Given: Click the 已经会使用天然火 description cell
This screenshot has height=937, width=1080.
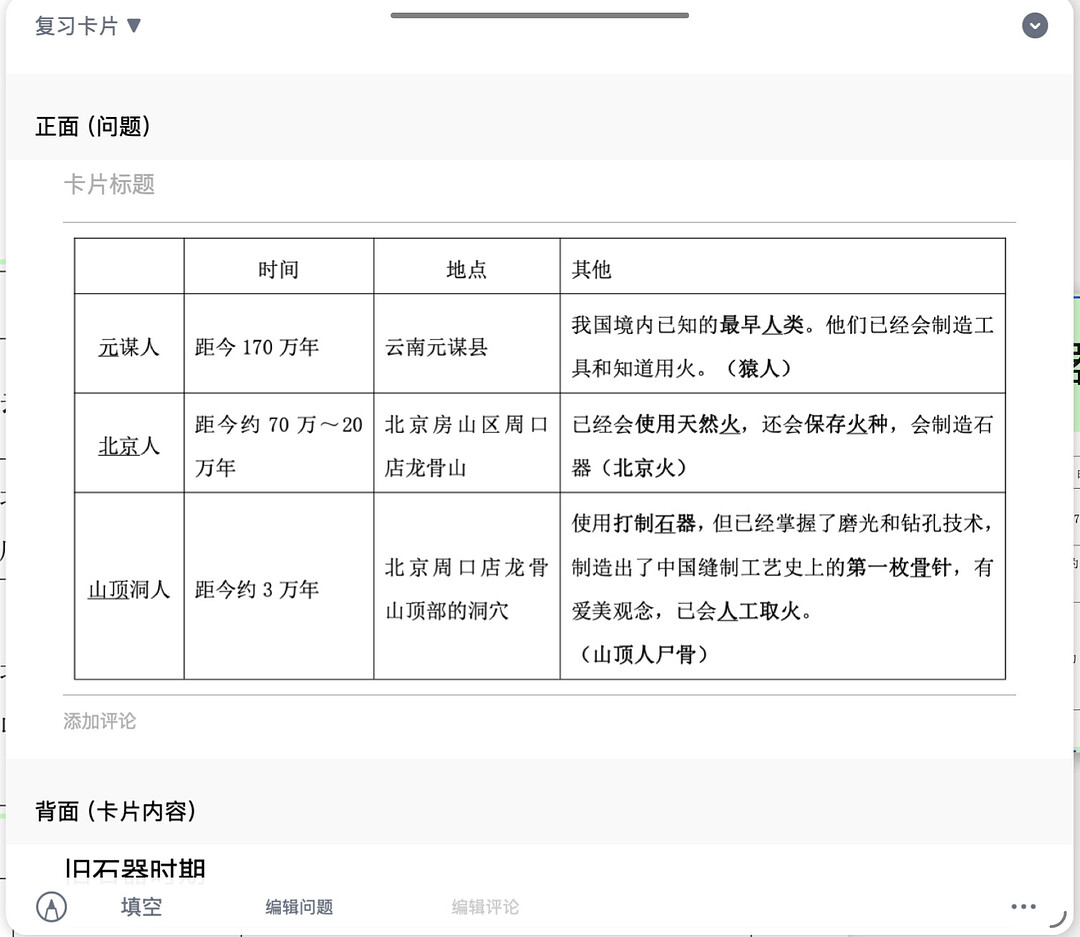Looking at the screenshot, I should point(782,443).
